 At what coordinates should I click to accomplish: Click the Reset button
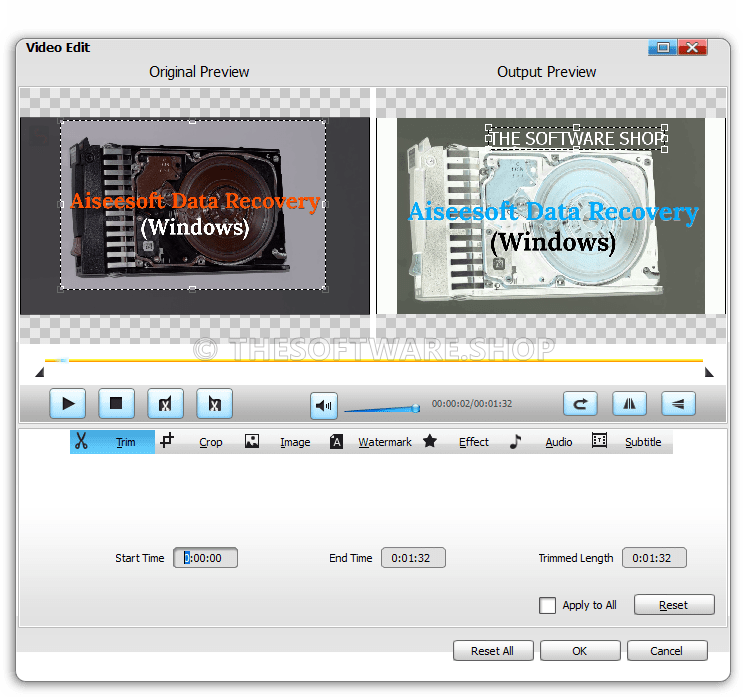click(674, 605)
